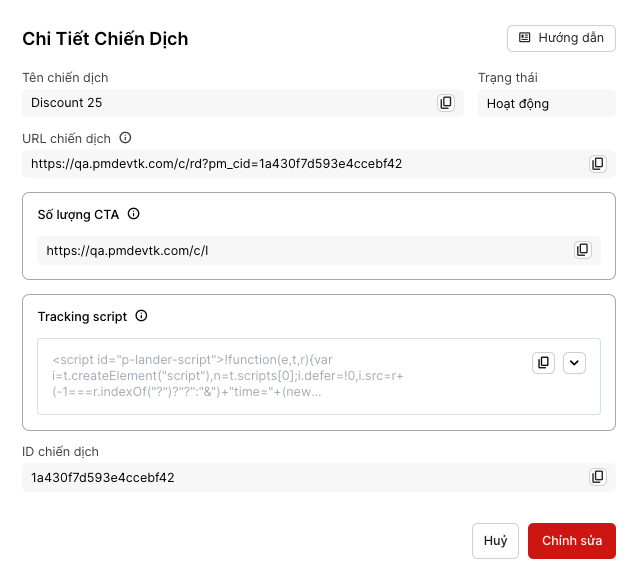This screenshot has height=581, width=638.
Task: Click the ID chiến dịch field
Action: pos(300,477)
